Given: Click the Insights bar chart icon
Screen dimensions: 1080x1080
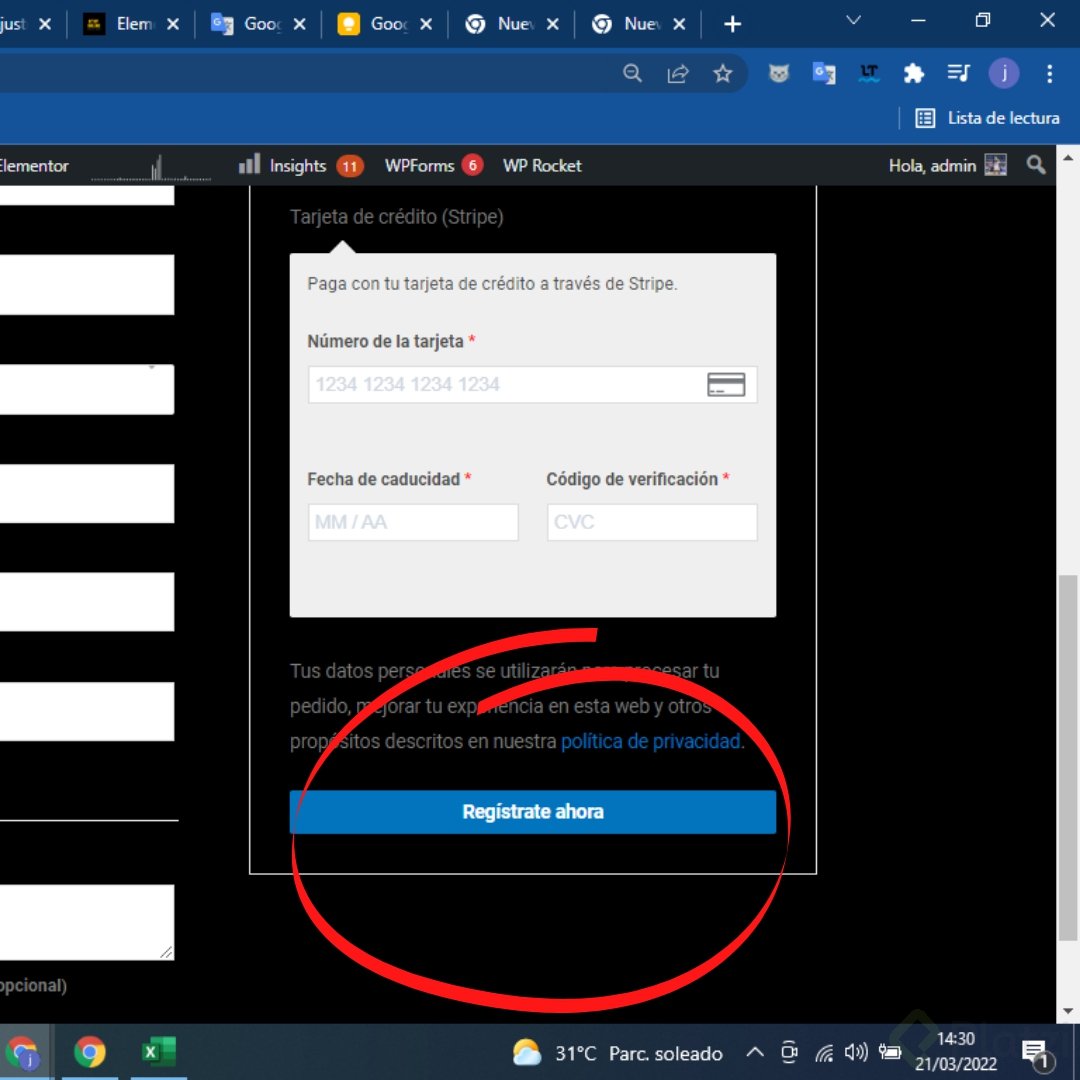Looking at the screenshot, I should click(249, 164).
